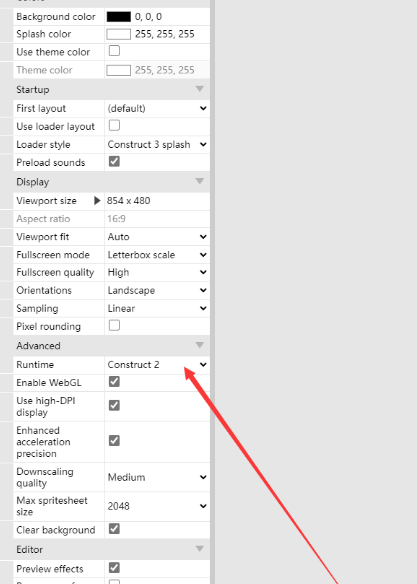Open the Max spritesheet size dropdown
This screenshot has width=417, height=584.
point(157,506)
